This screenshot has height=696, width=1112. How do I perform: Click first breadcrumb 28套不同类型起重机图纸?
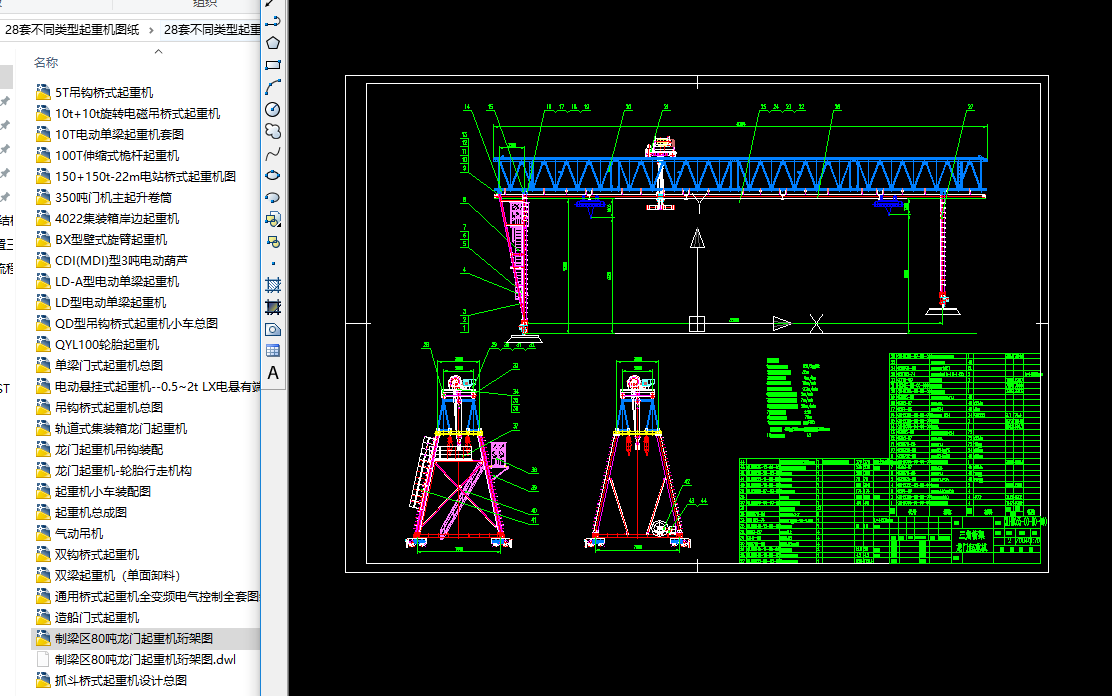71,29
